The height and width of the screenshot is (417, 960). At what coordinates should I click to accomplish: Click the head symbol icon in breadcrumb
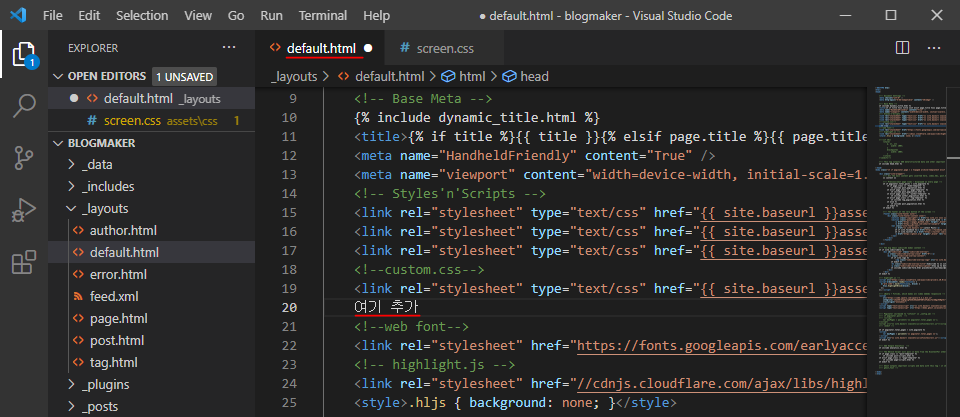coord(509,77)
